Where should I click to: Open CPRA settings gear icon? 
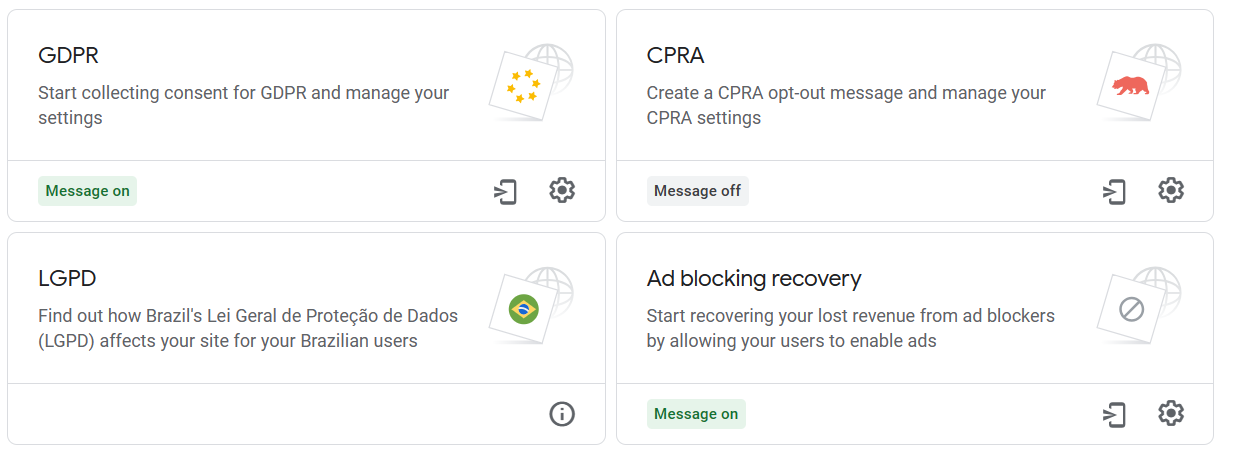point(1171,190)
